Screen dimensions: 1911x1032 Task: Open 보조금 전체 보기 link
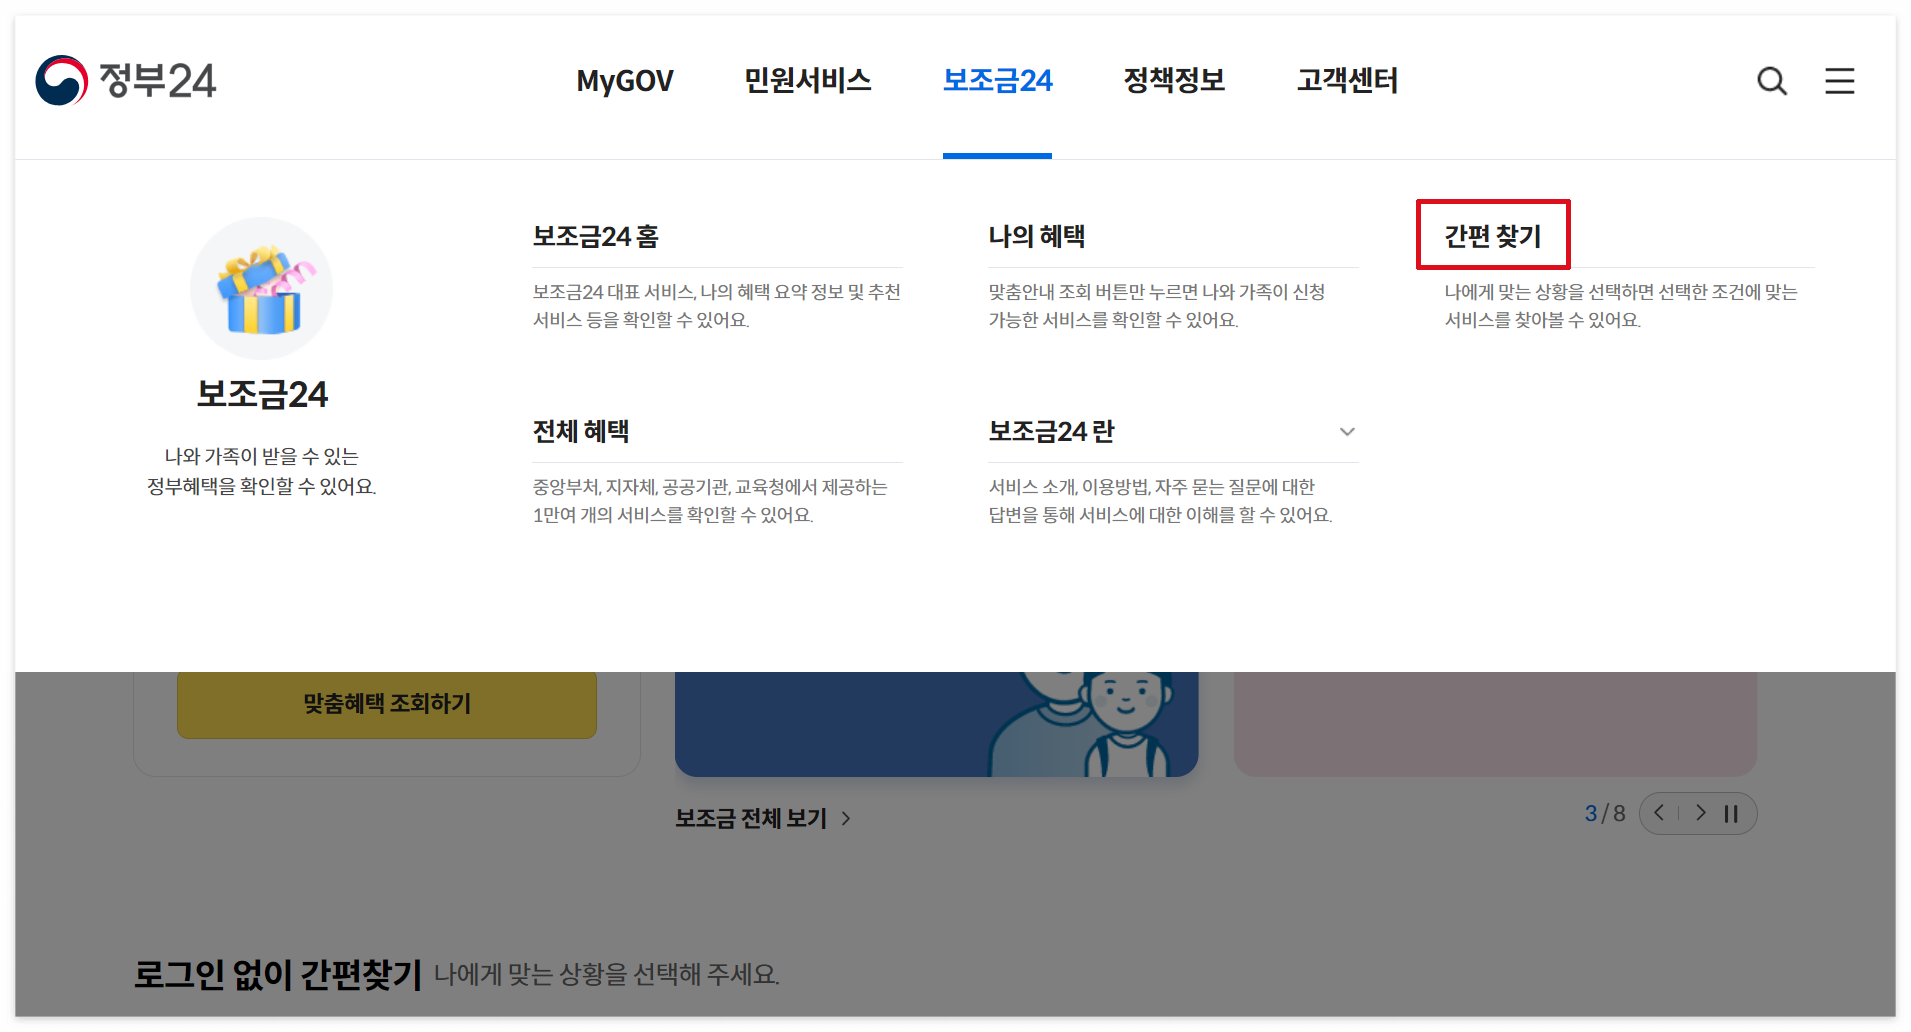click(752, 818)
